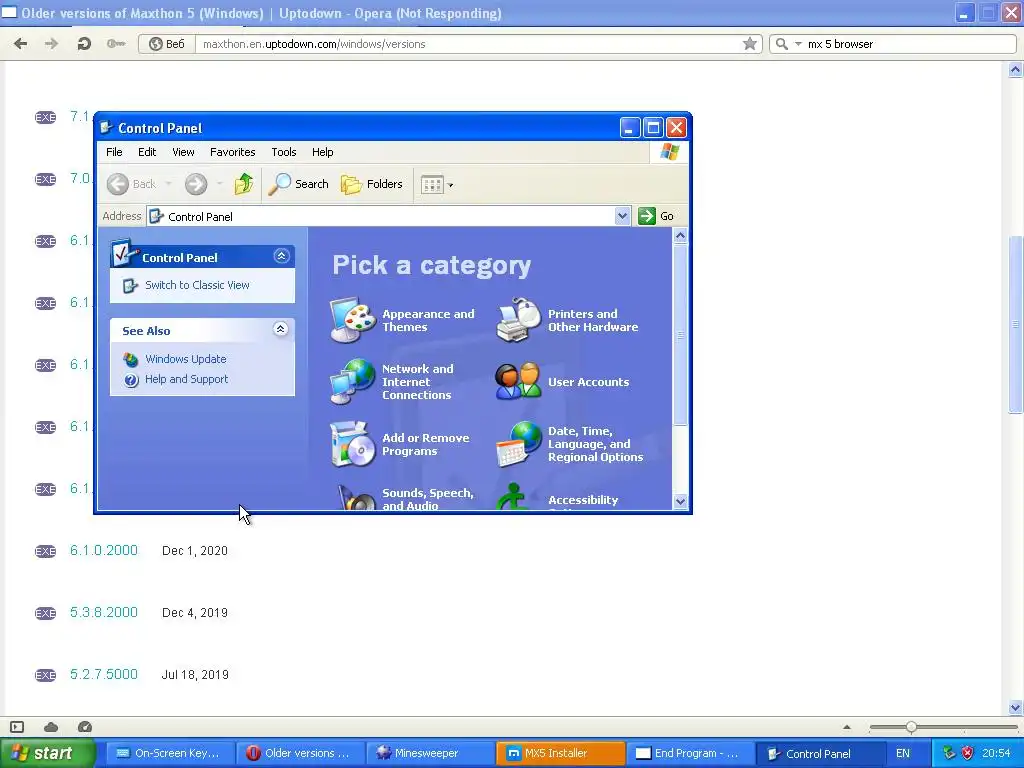1024x768 pixels.
Task: Click the Forward arrow in Control Panel
Action: [x=196, y=184]
